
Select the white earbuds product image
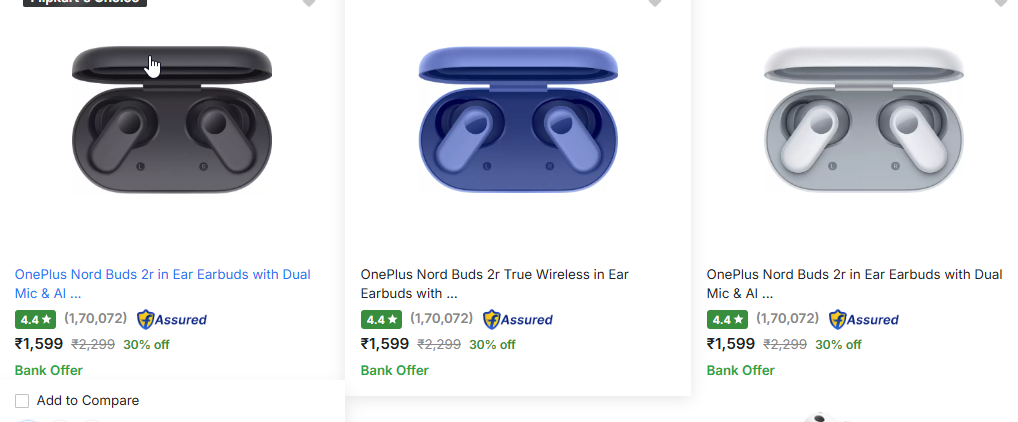[864, 119]
